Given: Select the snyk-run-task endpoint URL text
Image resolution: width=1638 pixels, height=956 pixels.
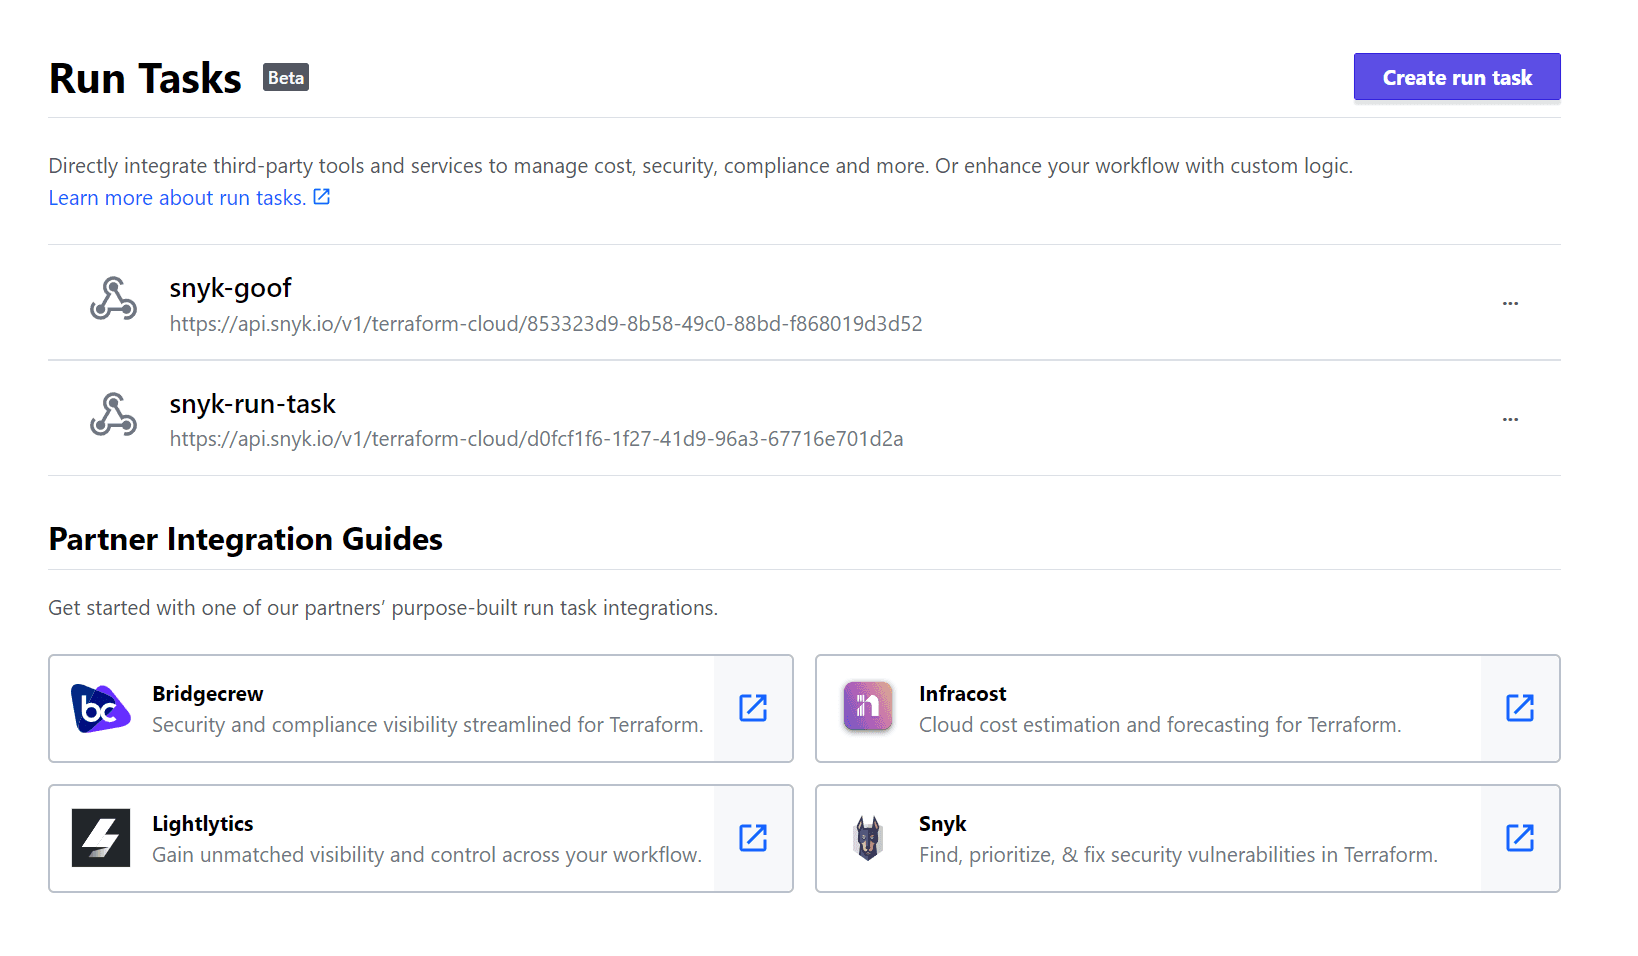Looking at the screenshot, I should click(536, 439).
